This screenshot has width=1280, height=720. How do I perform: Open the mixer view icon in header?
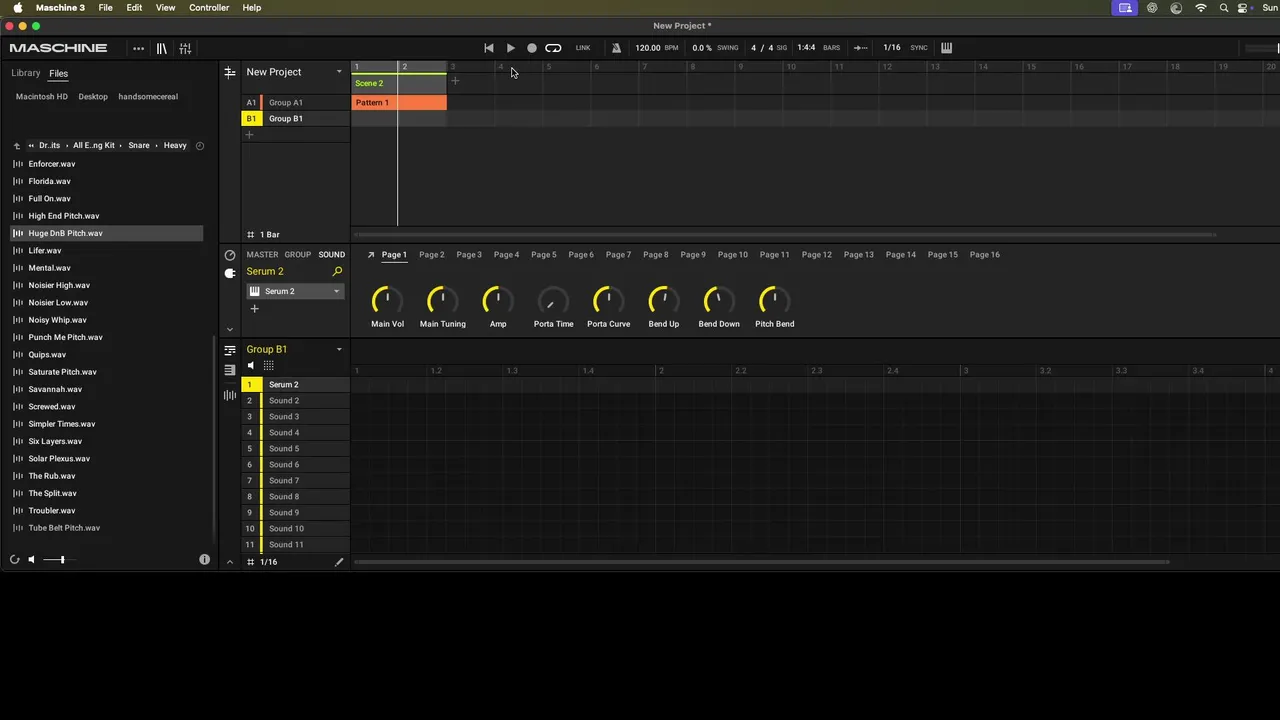click(x=185, y=48)
